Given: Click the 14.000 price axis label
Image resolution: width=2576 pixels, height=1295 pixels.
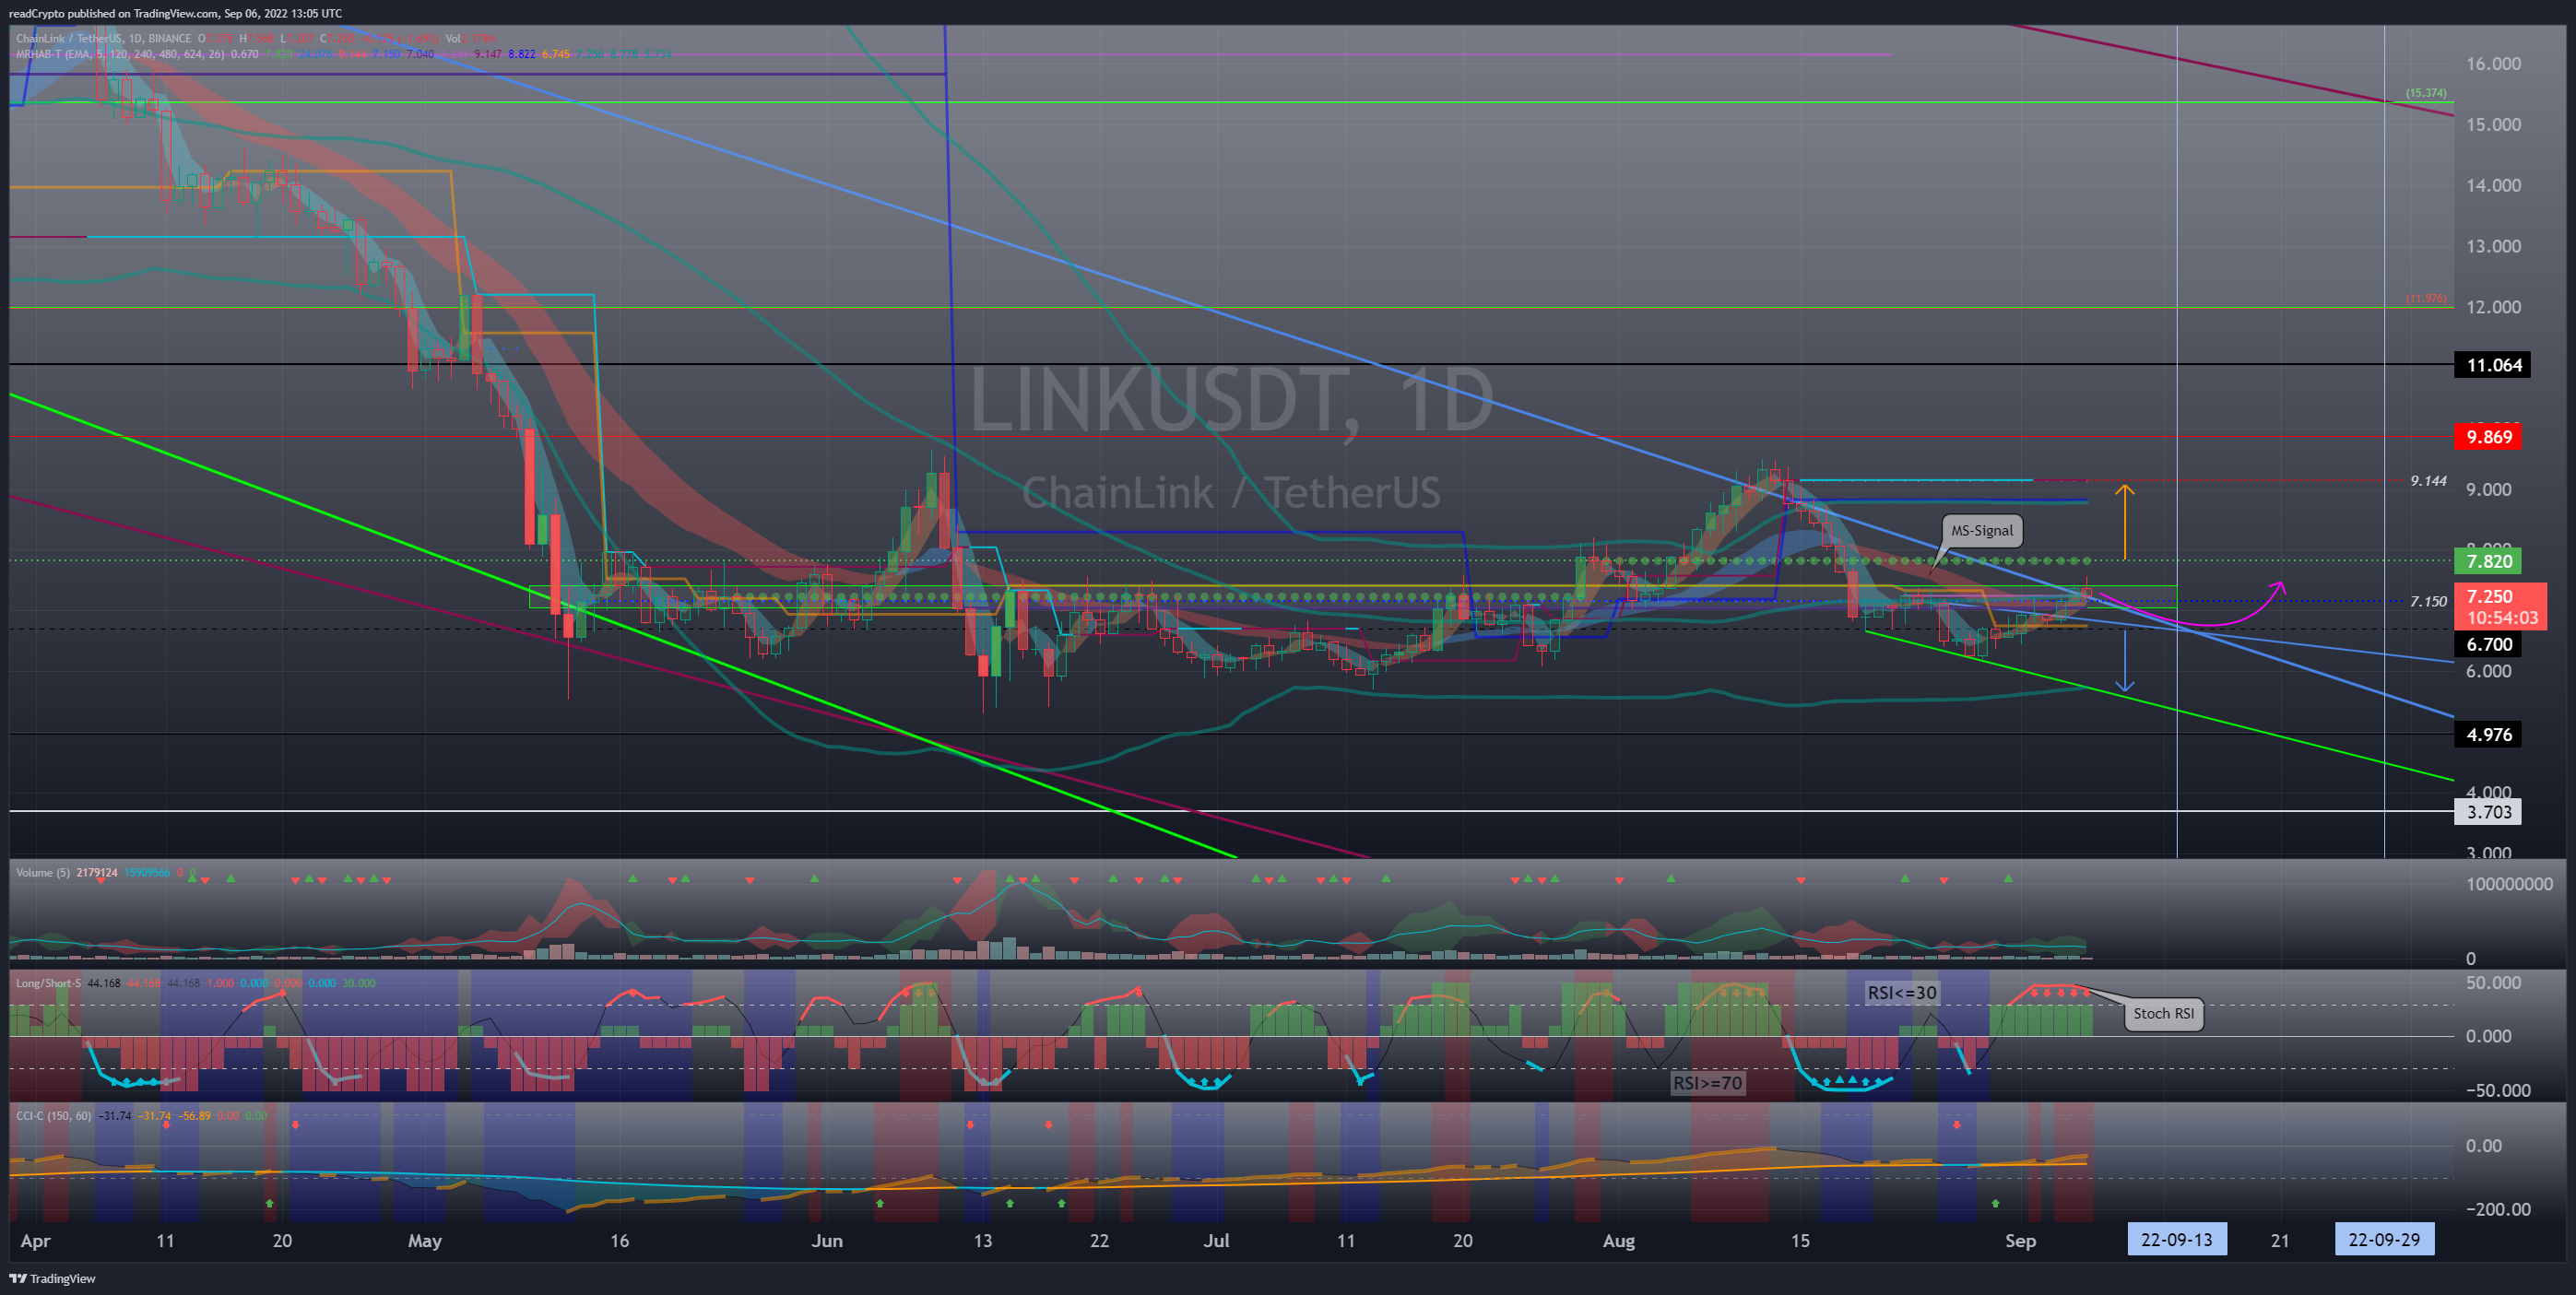Looking at the screenshot, I should point(2493,185).
